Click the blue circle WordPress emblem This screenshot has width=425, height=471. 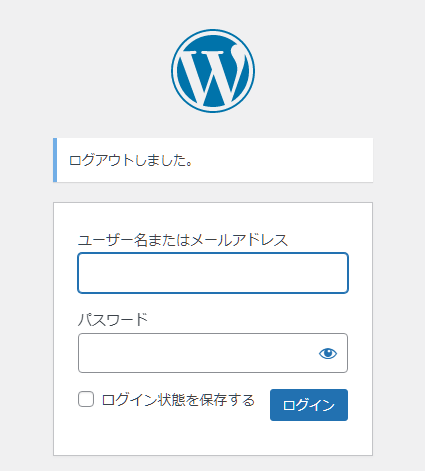(x=213, y=71)
